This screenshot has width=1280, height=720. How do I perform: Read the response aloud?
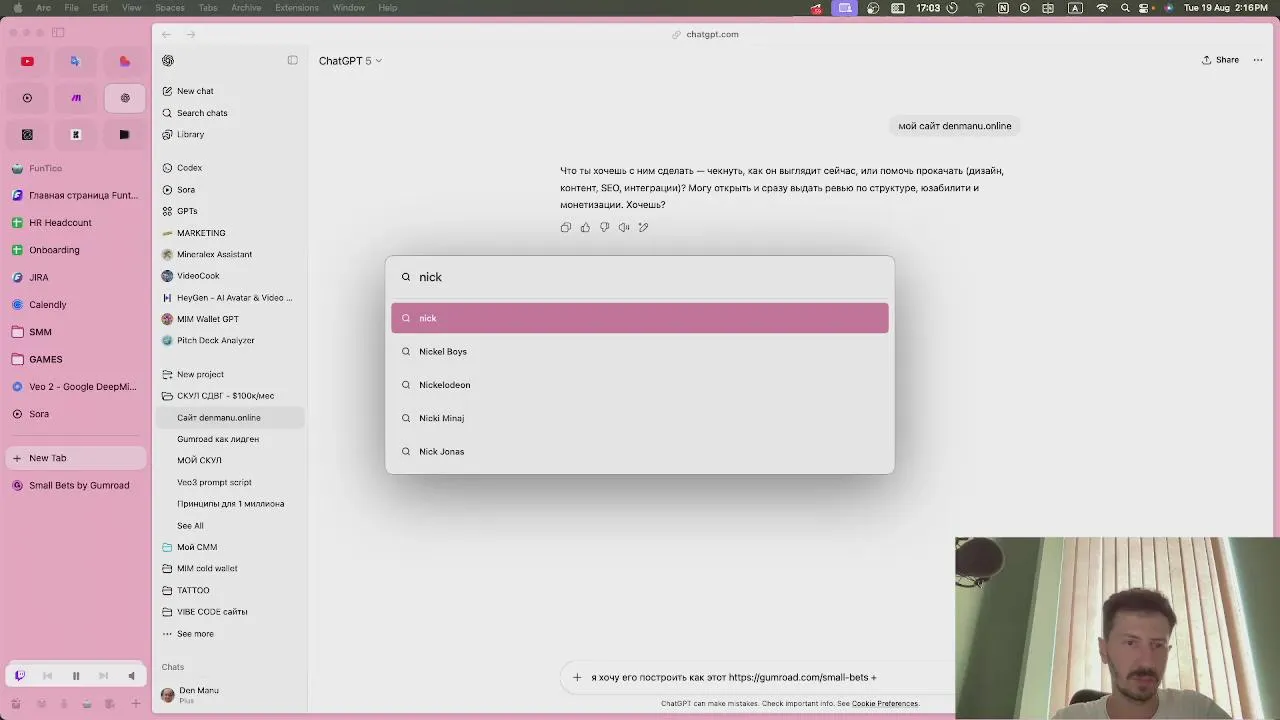[624, 227]
